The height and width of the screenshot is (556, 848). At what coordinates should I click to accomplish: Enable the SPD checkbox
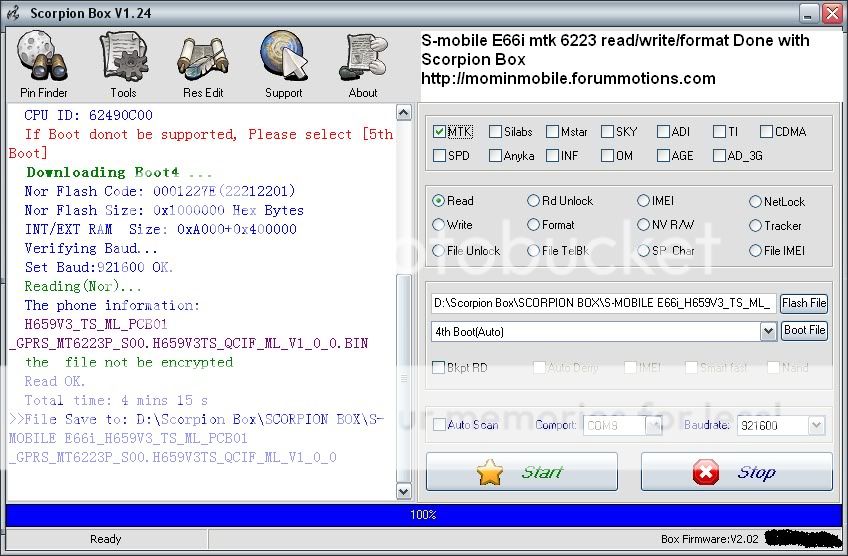(x=439, y=156)
